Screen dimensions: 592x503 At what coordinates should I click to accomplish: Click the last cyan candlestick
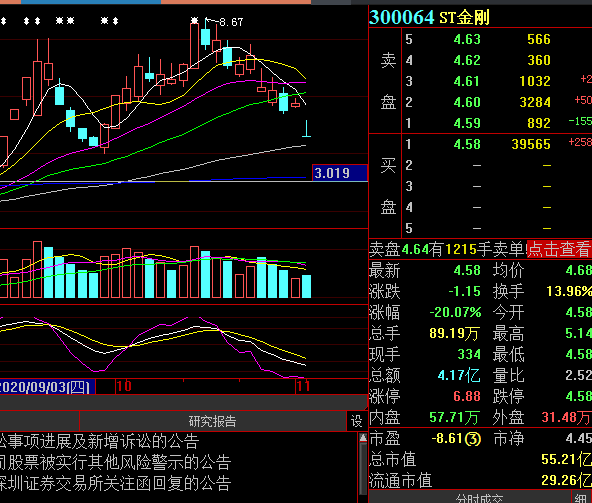point(306,128)
